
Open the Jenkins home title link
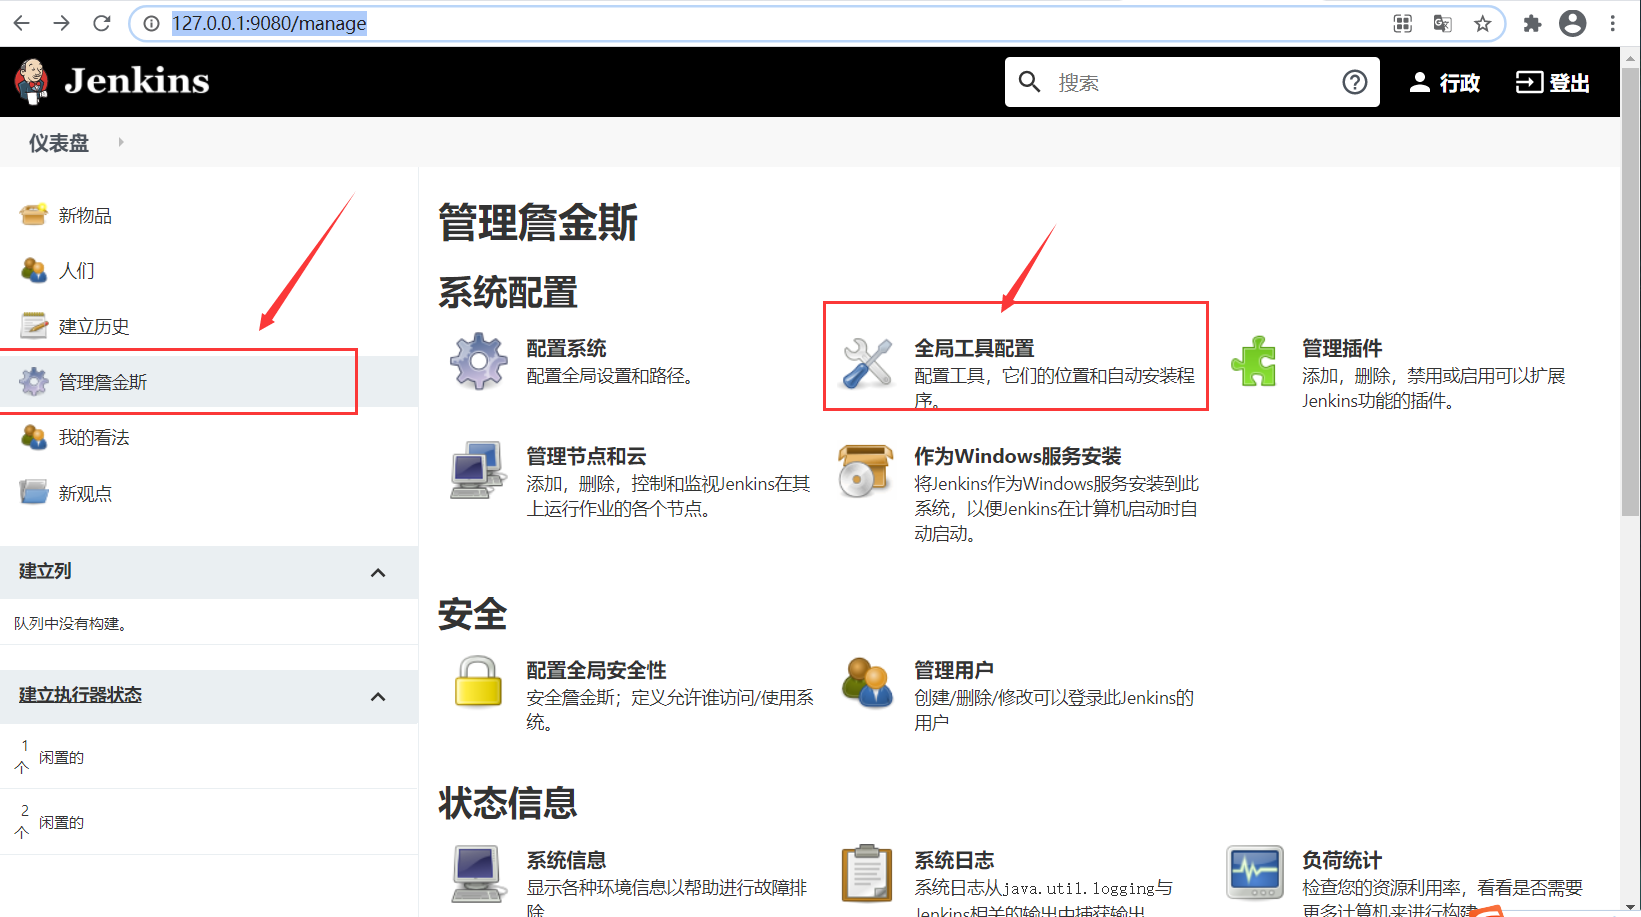(137, 81)
